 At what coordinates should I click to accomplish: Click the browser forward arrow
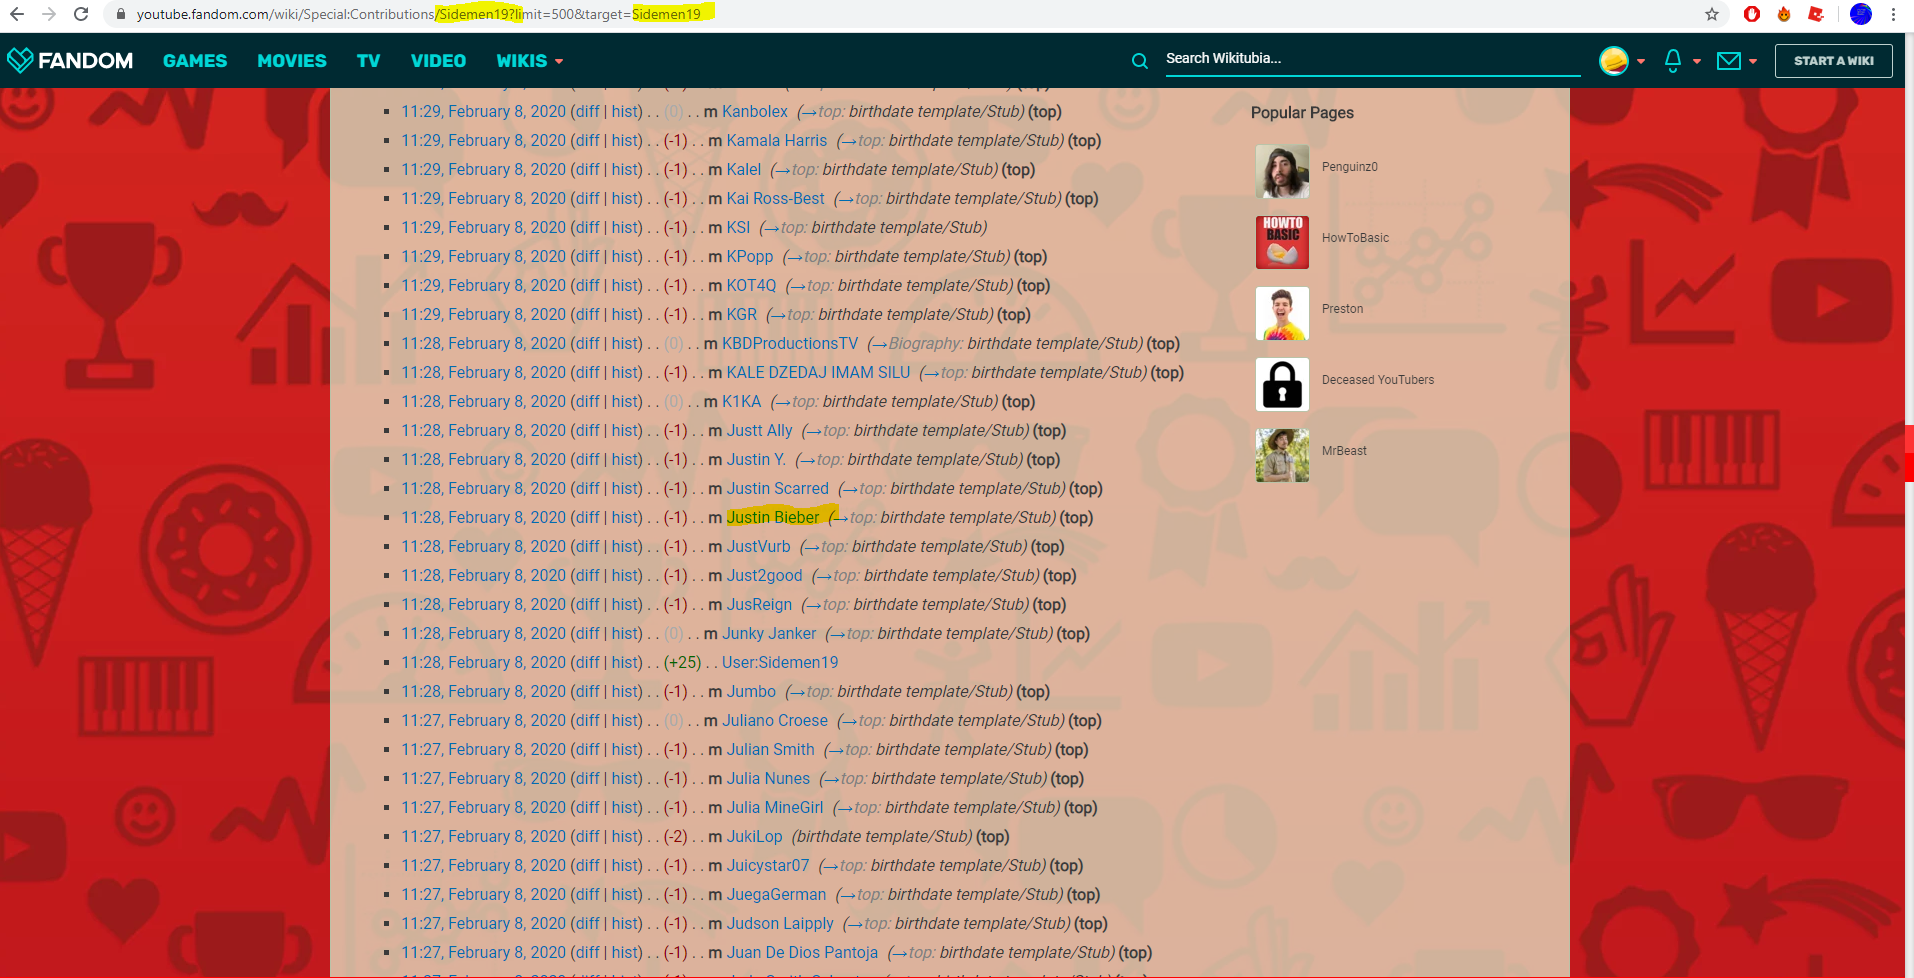[x=49, y=14]
